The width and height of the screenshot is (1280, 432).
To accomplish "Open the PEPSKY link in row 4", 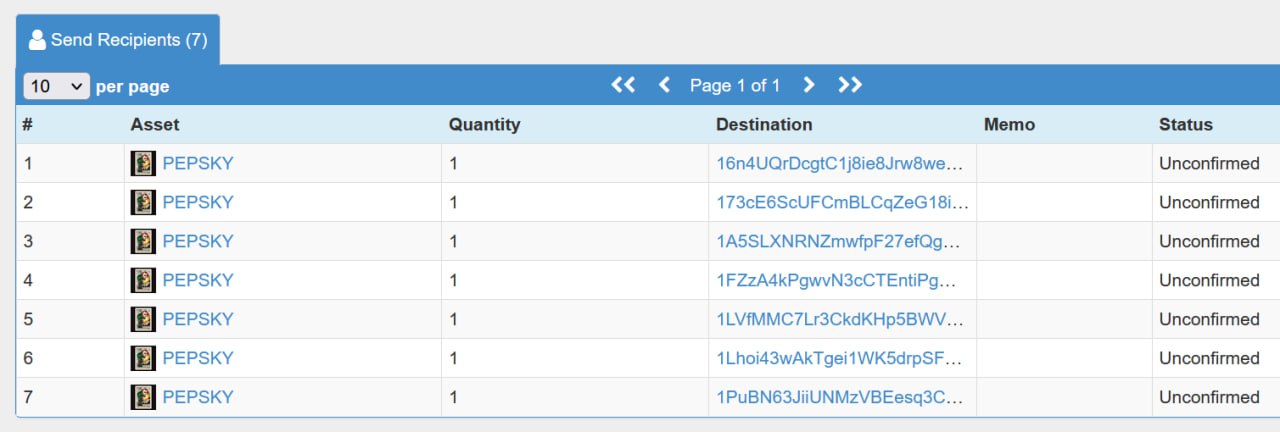I will pyautogui.click(x=198, y=280).
